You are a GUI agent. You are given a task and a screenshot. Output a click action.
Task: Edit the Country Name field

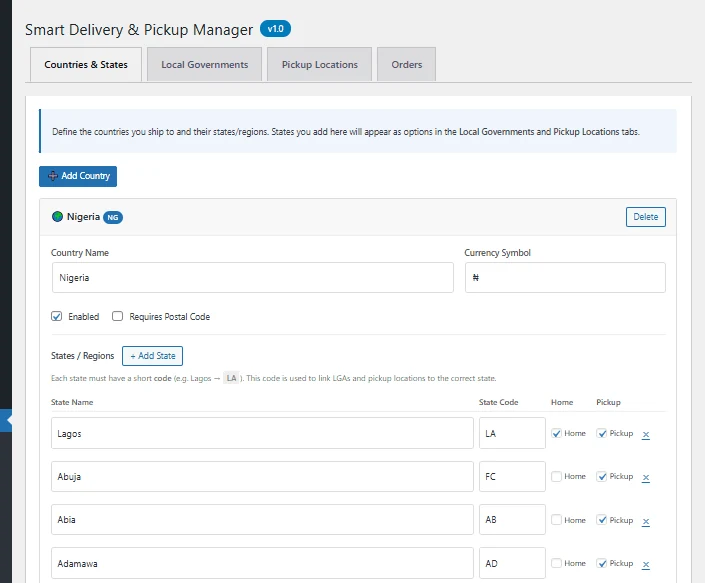point(253,278)
